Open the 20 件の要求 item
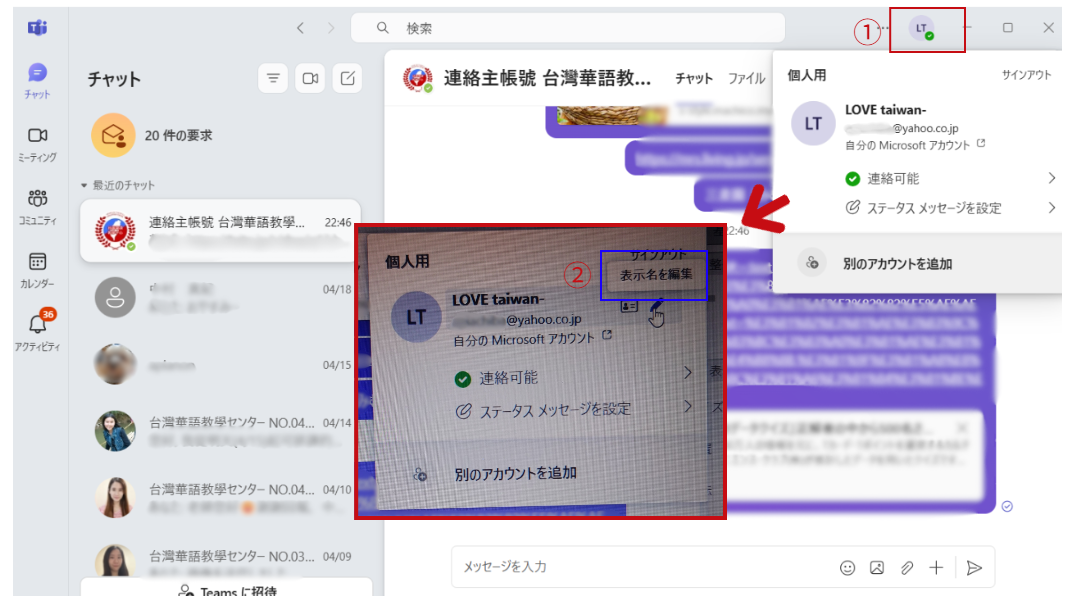 click(x=178, y=135)
